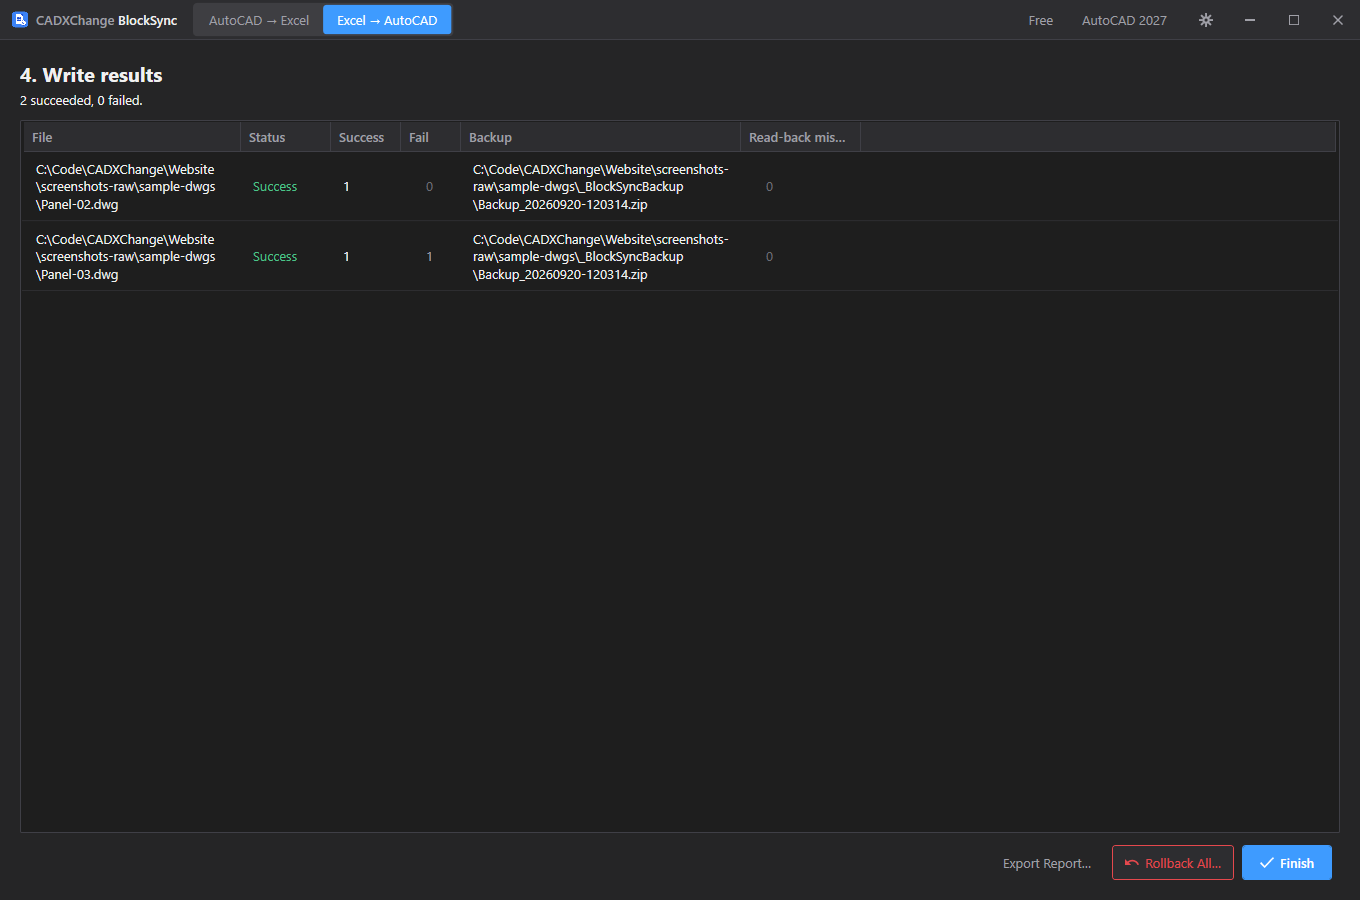
Task: Sort by the Status column header
Action: 285,137
